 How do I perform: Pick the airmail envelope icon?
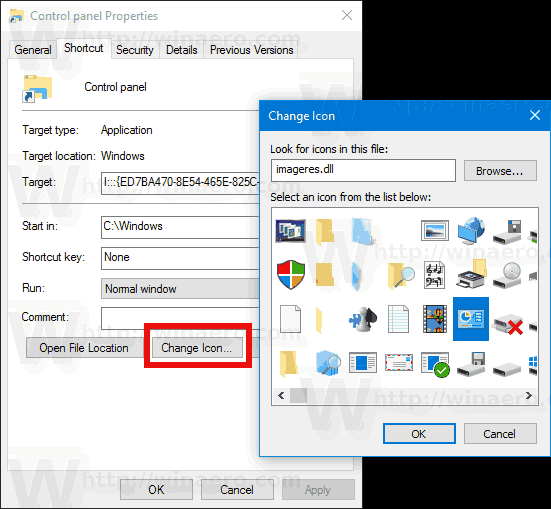(399, 362)
